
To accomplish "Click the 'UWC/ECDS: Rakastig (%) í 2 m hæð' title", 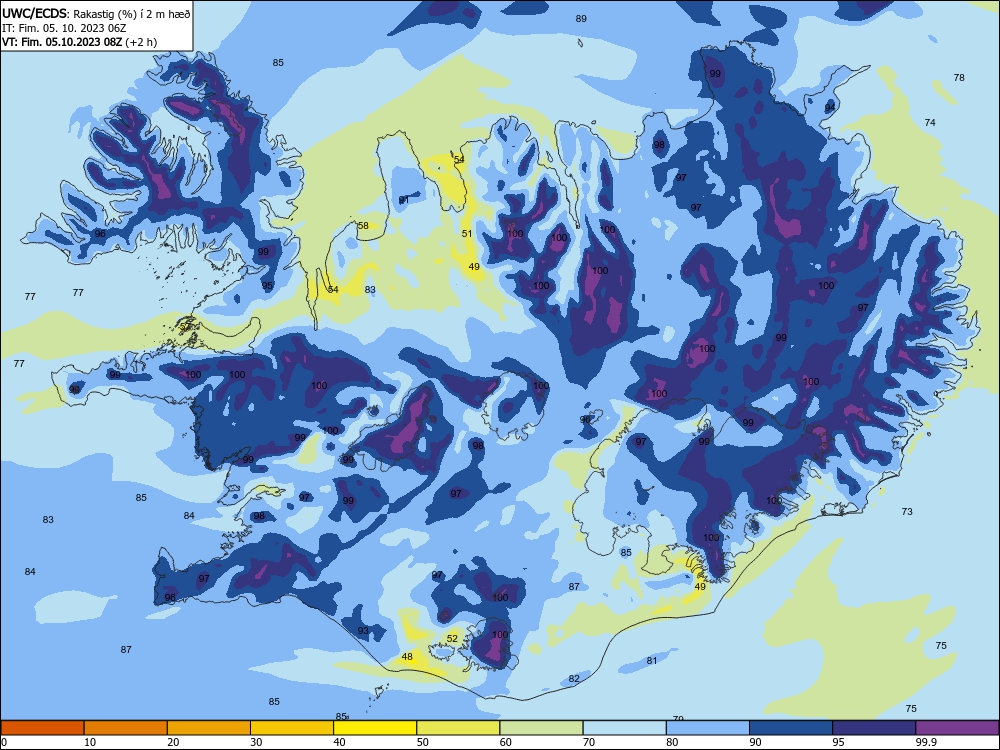I will (x=96, y=13).
